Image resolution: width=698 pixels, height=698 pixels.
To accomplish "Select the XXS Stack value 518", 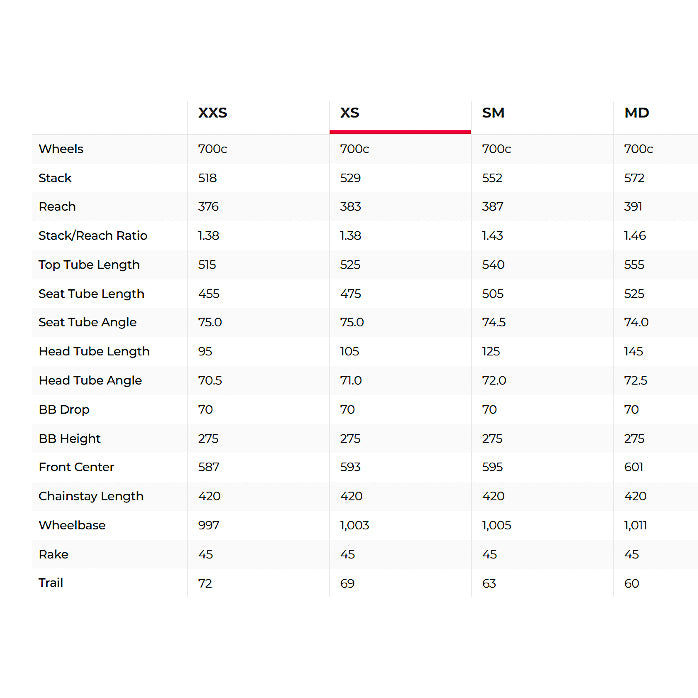I will 208,178.
